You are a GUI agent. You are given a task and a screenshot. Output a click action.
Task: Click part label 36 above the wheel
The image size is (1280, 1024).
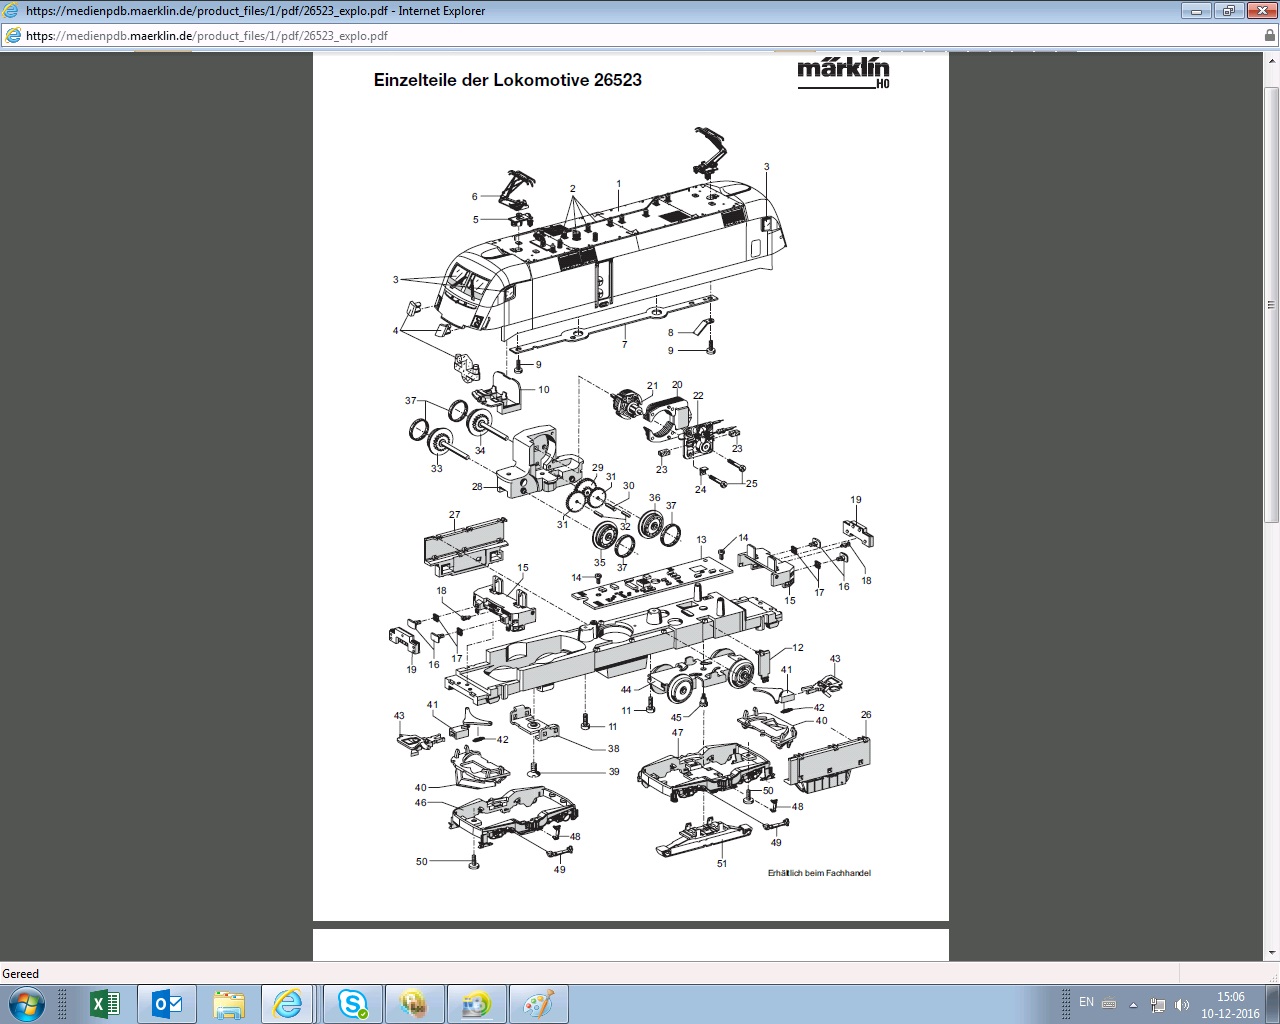click(x=654, y=498)
